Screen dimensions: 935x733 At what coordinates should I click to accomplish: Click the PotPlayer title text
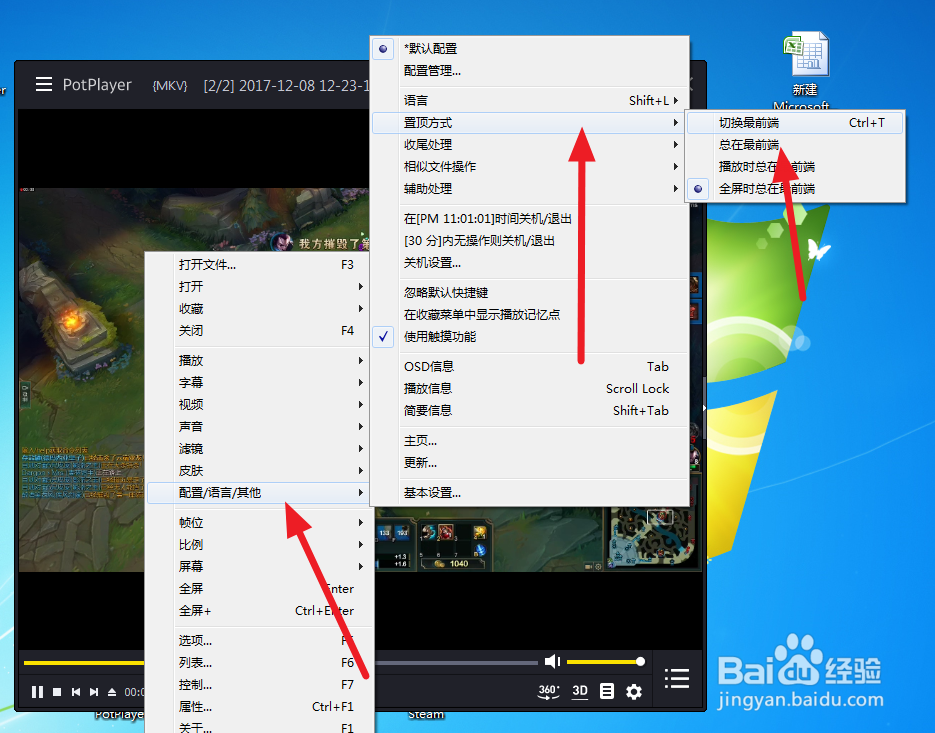tap(97, 85)
